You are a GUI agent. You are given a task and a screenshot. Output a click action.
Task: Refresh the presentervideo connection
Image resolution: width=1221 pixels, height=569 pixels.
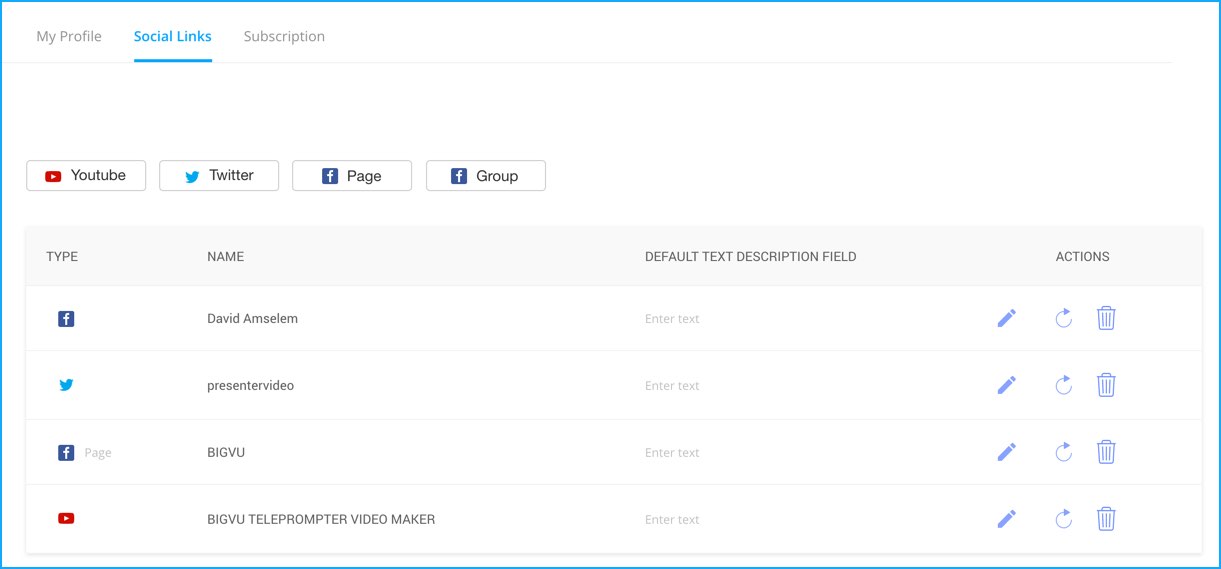[1064, 385]
